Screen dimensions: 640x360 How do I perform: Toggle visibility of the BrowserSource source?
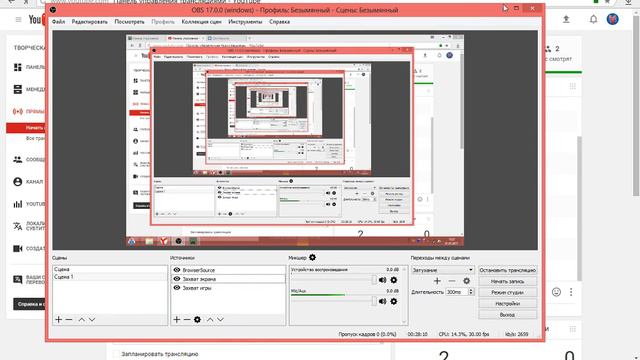177,270
